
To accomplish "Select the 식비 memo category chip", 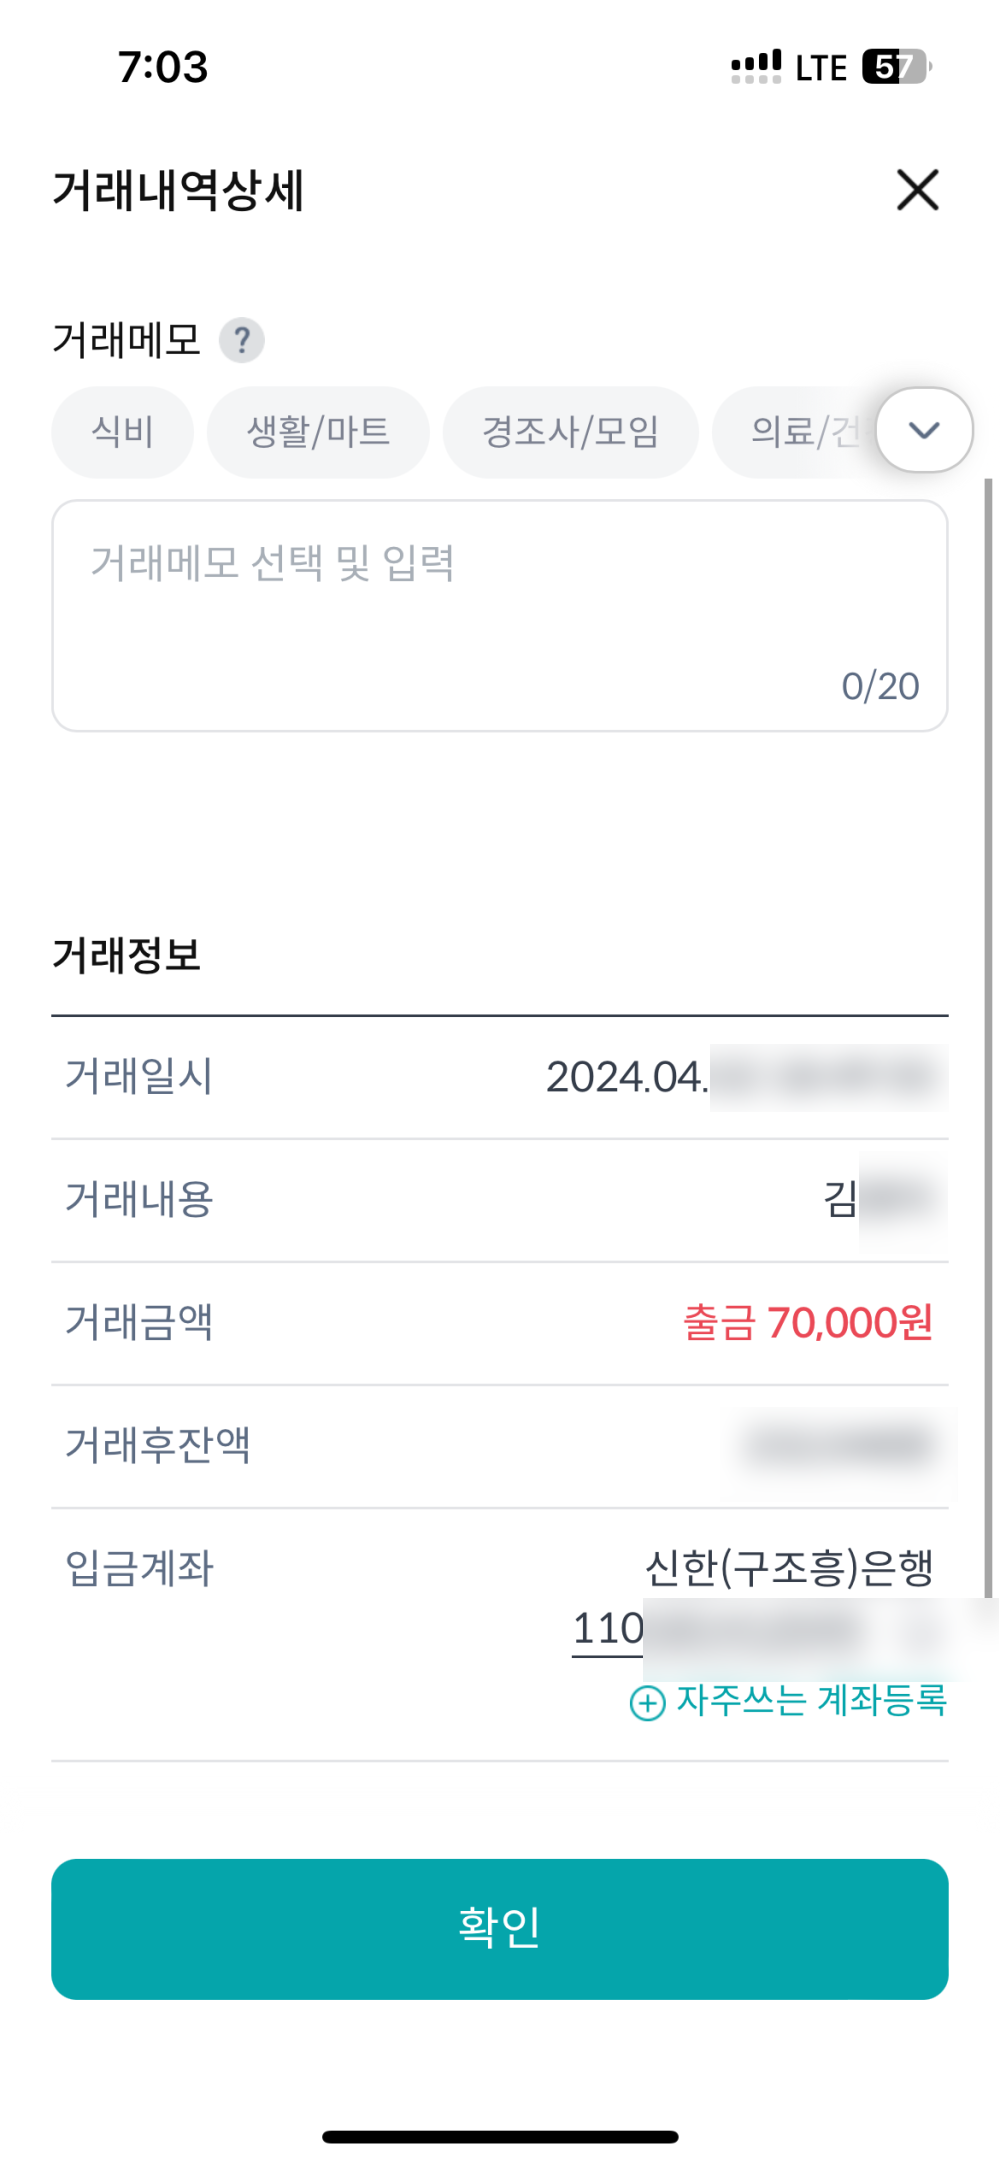I will [x=122, y=432].
